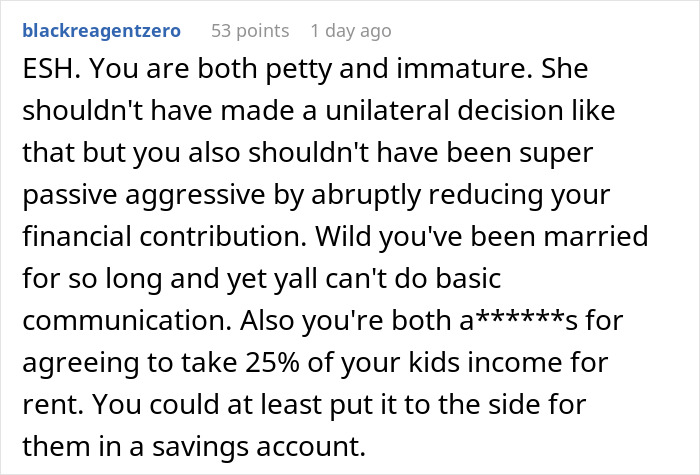The width and height of the screenshot is (700, 475).
Task: Click the word decision in comment
Action: tap(510, 110)
